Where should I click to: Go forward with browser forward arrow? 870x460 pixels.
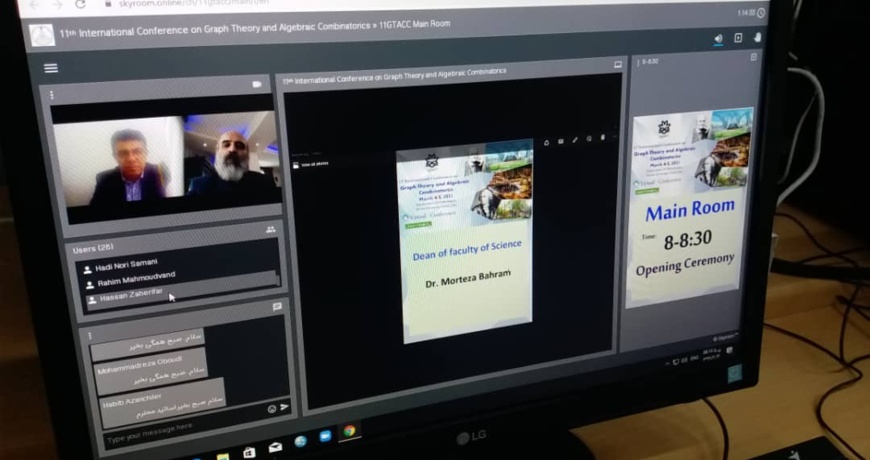coord(57,4)
